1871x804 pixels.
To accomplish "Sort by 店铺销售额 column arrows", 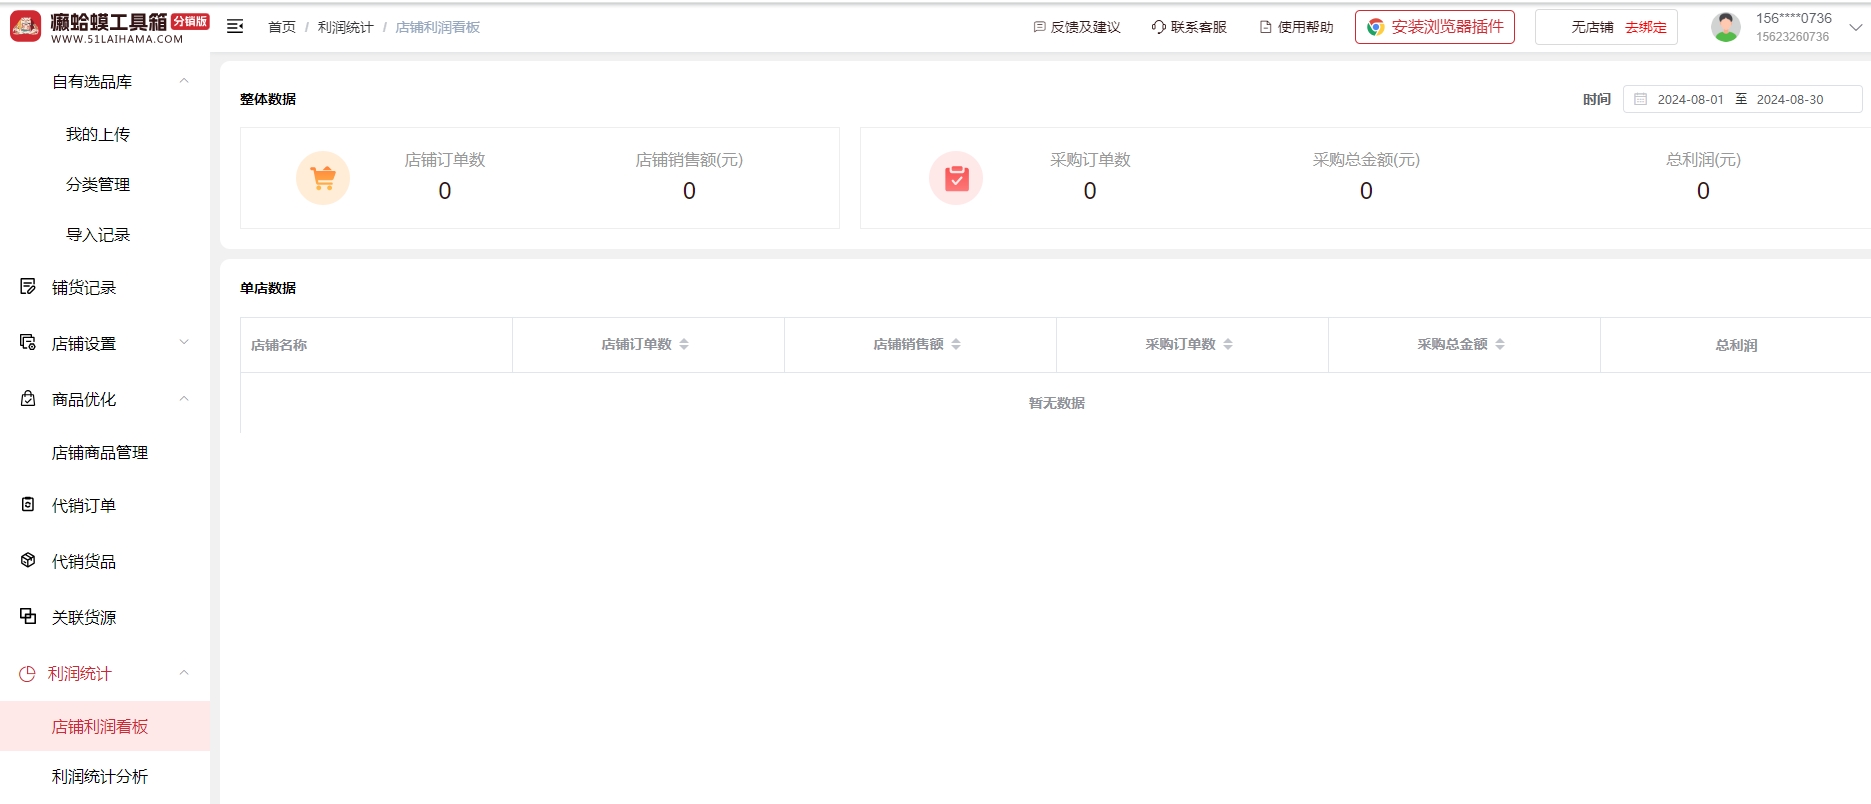I will (x=956, y=344).
